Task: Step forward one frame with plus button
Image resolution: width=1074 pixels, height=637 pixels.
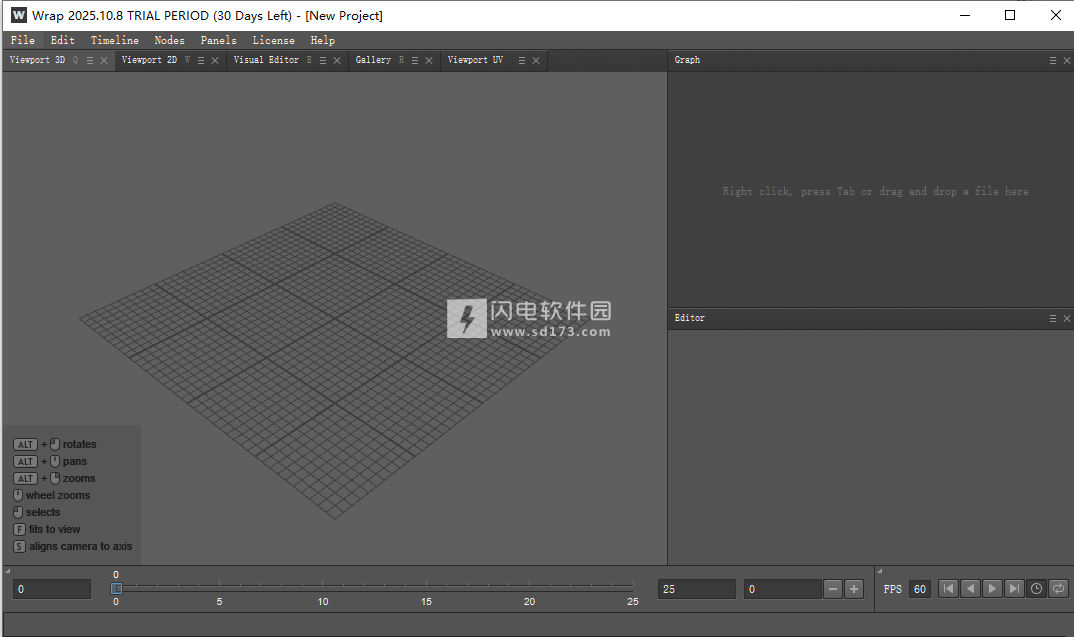Action: [854, 589]
